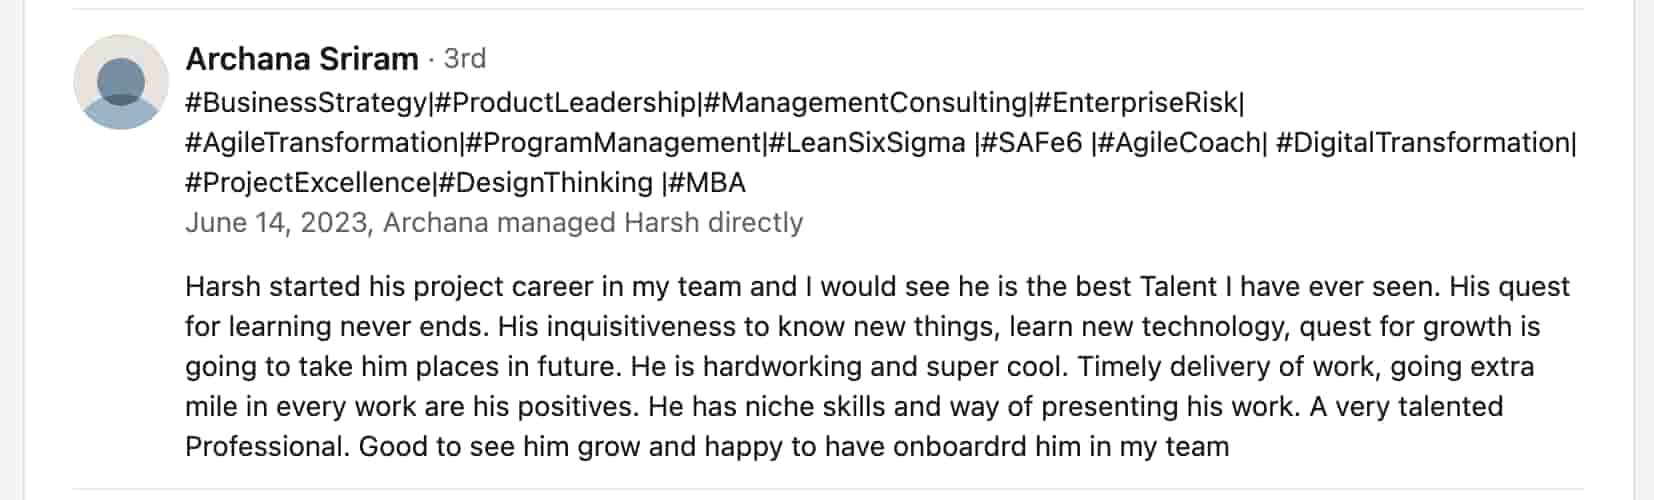Click the #MBA hashtag
Viewport: 1654px width, 500px height.
707,183
